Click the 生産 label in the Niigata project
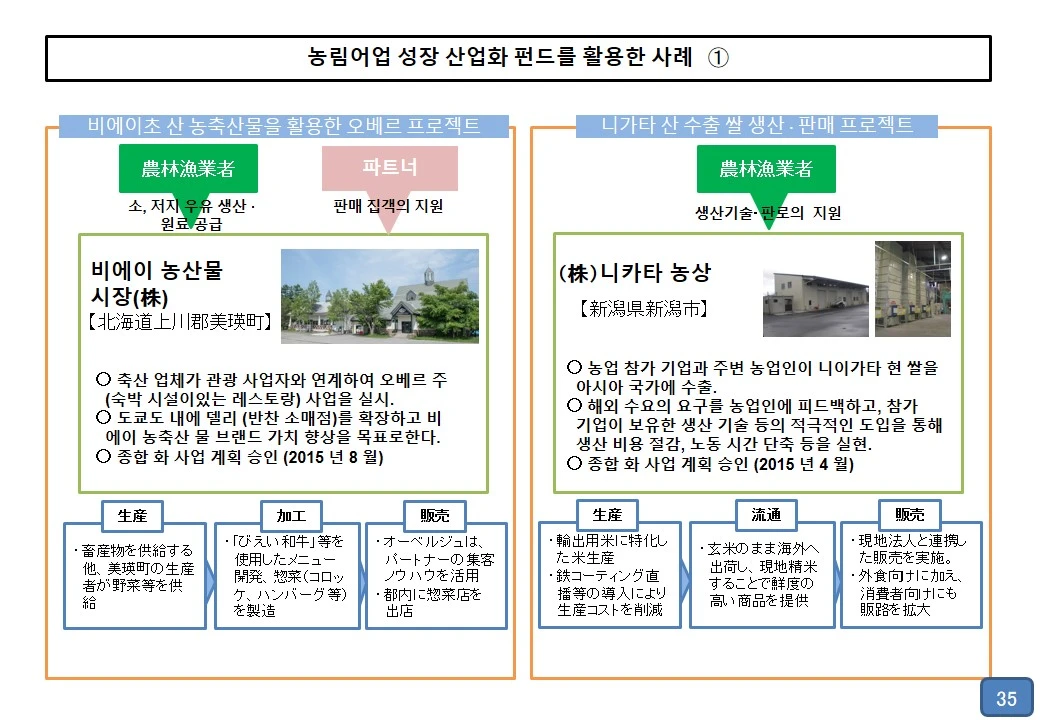Screen dimensions: 1040x720 [x=607, y=516]
